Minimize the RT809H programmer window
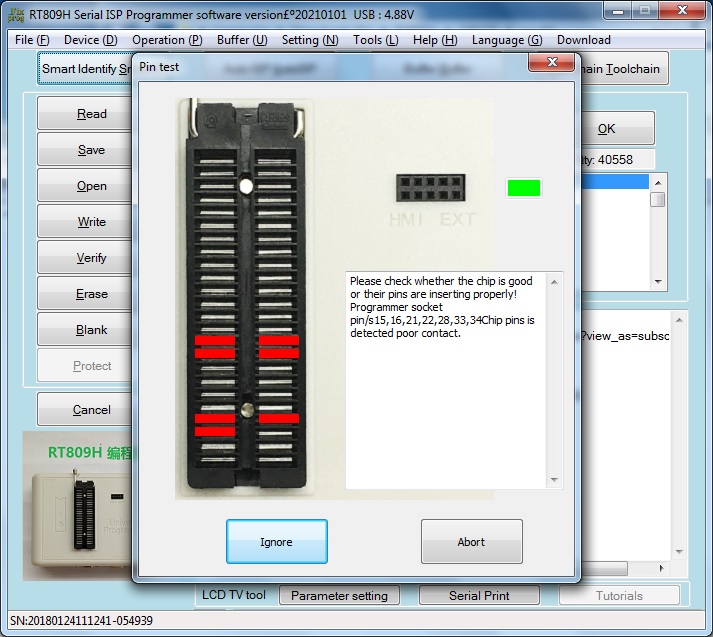 (618, 10)
